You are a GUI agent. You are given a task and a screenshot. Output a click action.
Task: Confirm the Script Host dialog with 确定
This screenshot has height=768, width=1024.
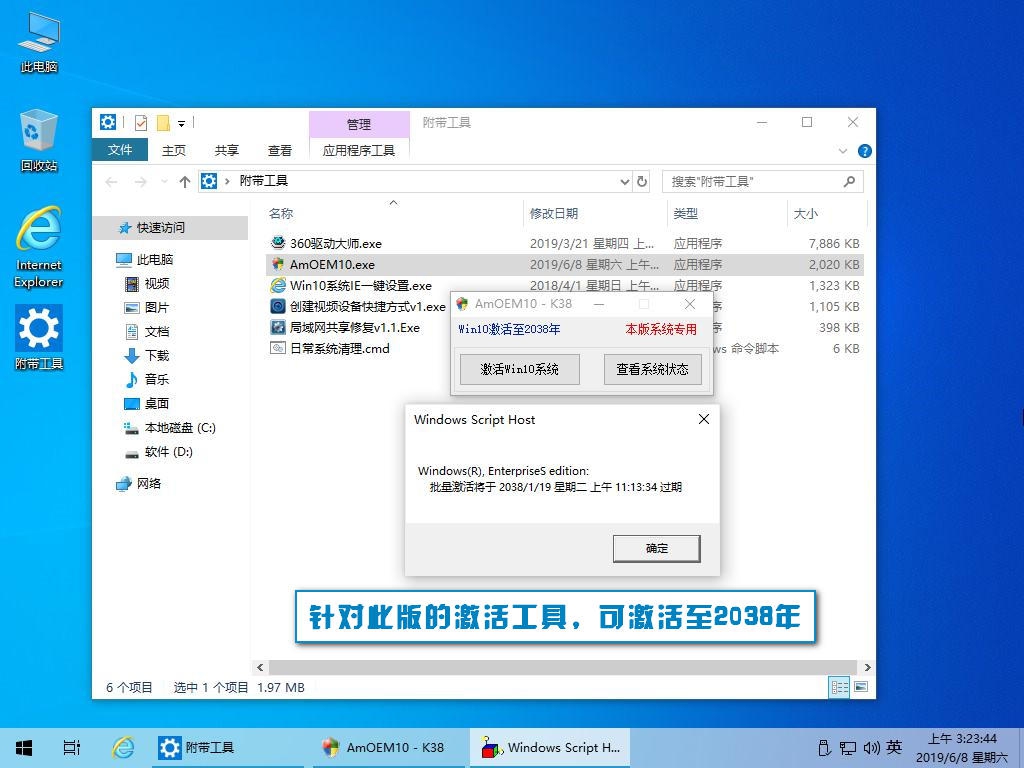pyautogui.click(x=656, y=549)
